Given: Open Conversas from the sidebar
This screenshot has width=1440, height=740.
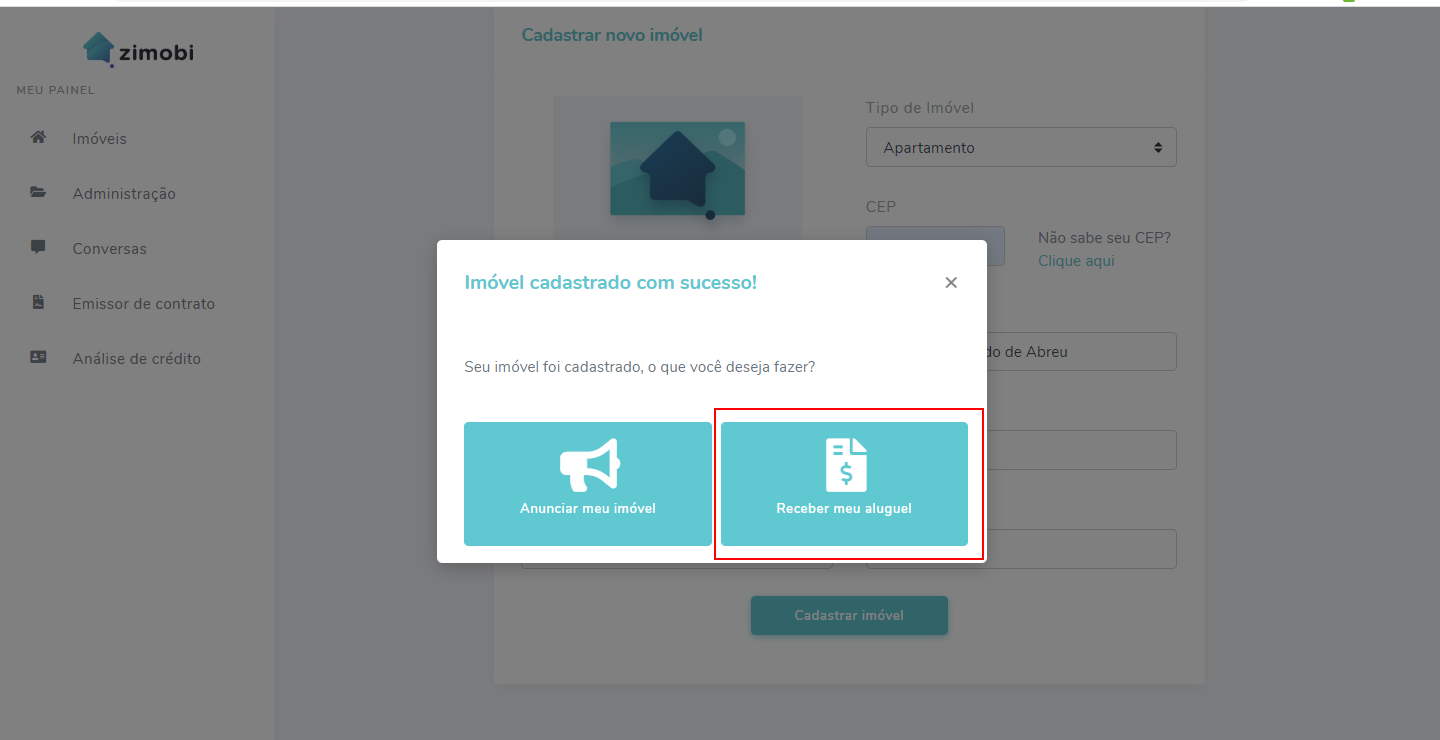Looking at the screenshot, I should (x=109, y=249).
